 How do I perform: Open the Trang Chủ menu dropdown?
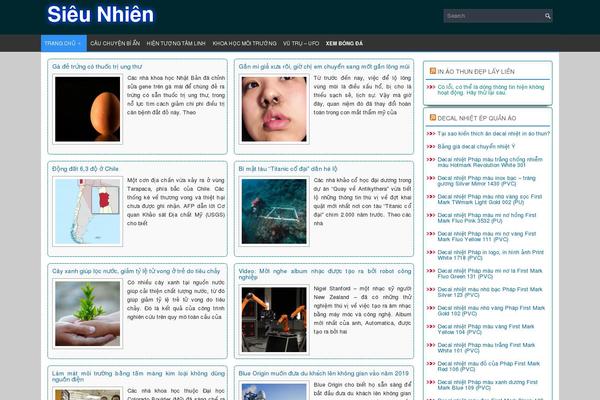[x=64, y=43]
